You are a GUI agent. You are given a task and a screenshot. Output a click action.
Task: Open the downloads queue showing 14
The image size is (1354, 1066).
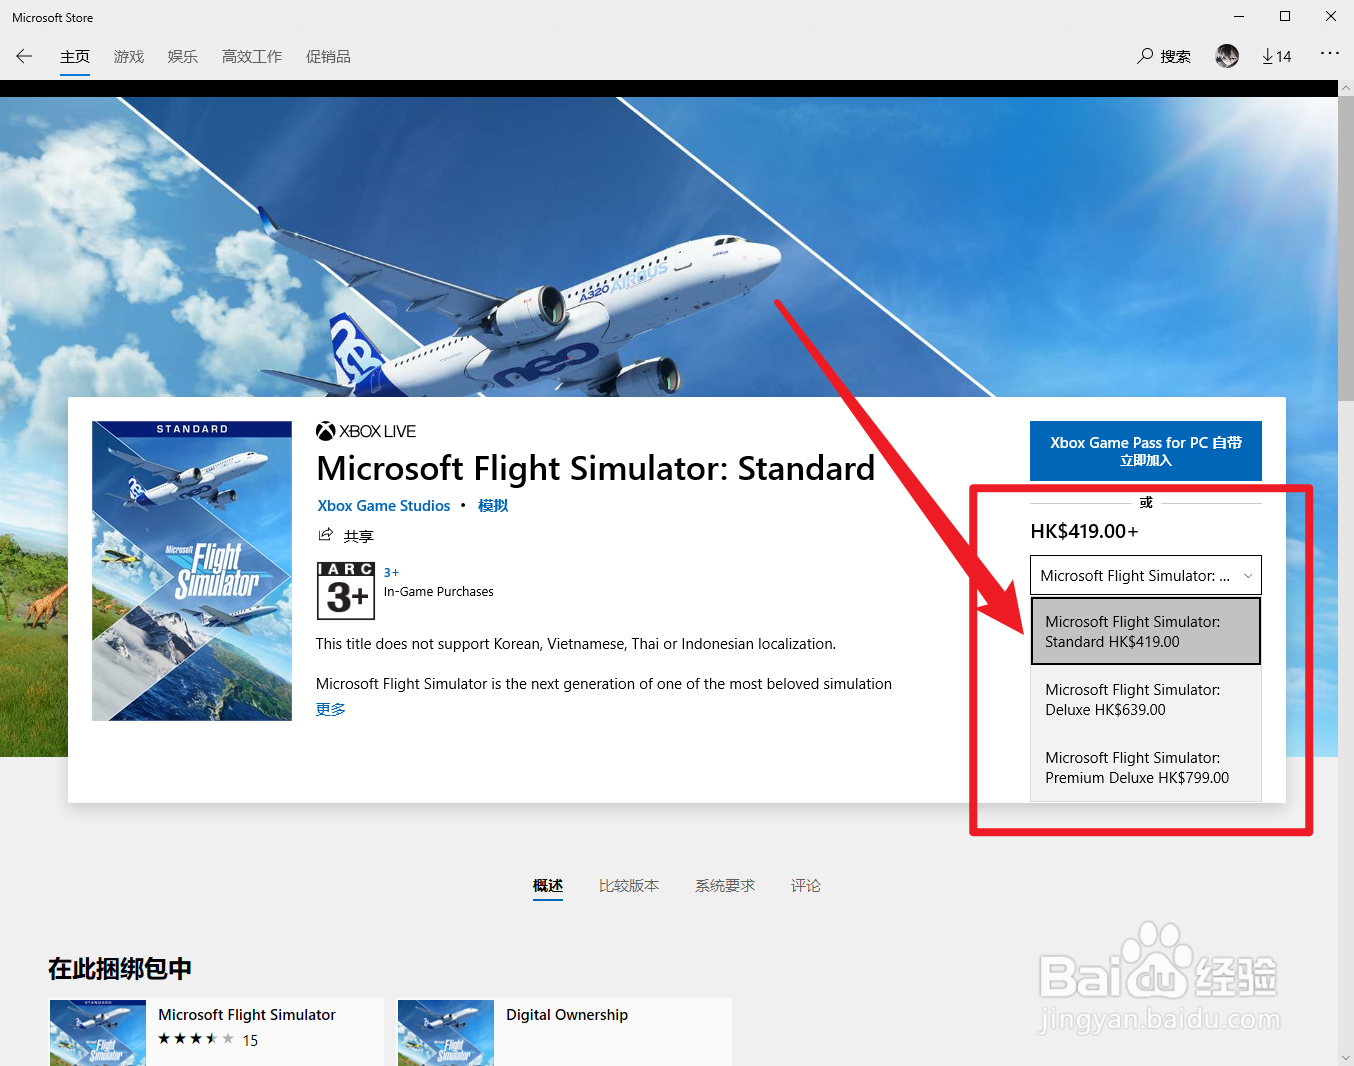pyautogui.click(x=1276, y=56)
